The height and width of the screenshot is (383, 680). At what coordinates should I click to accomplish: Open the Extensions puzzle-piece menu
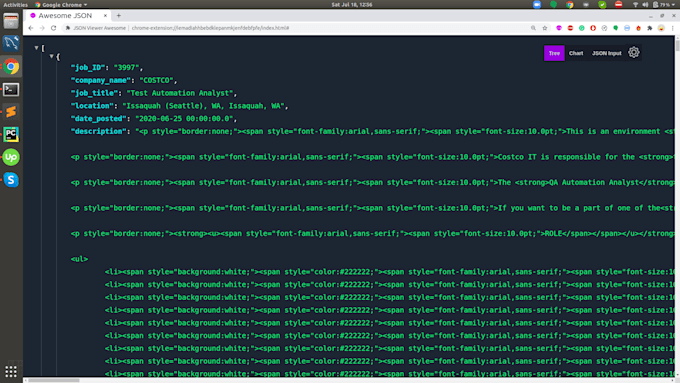[x=650, y=28]
